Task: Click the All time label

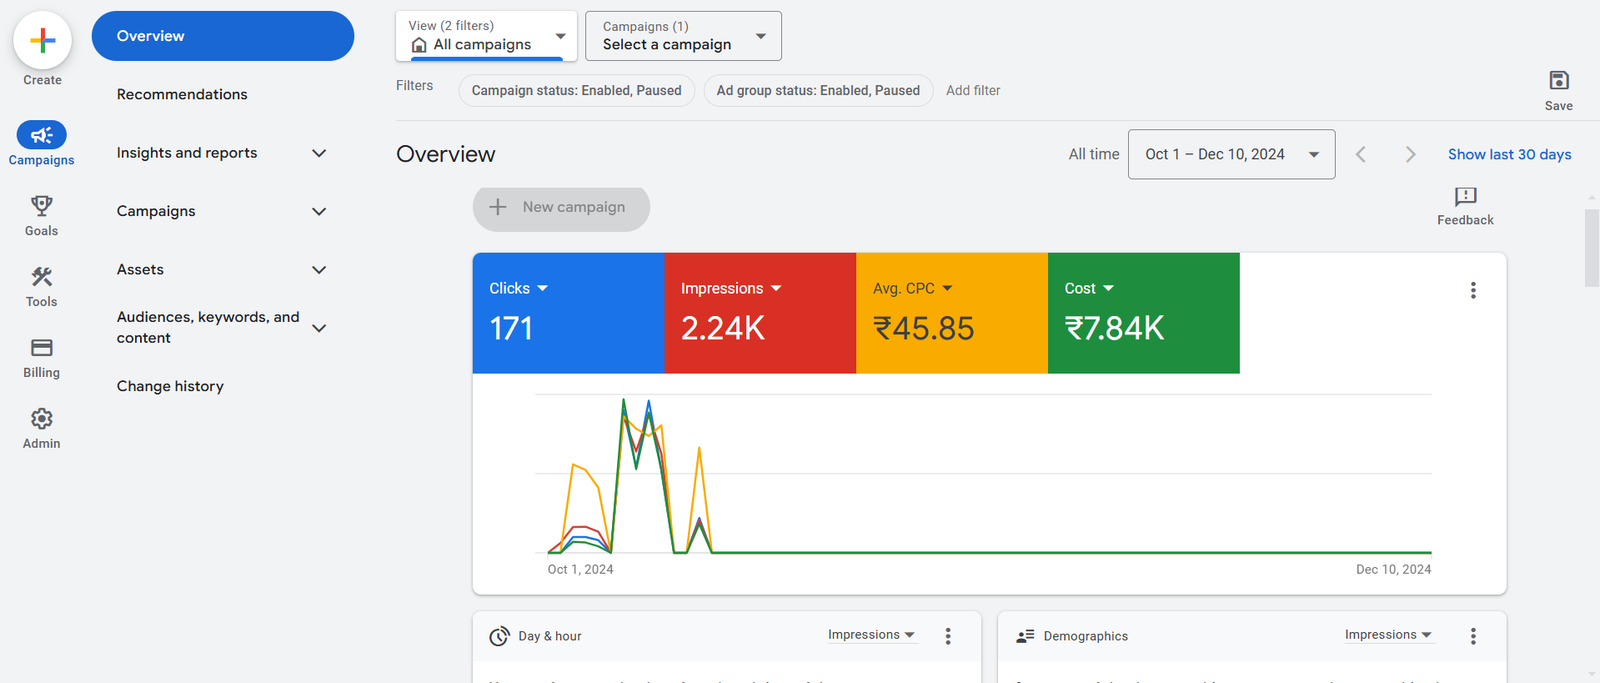Action: click(1094, 154)
